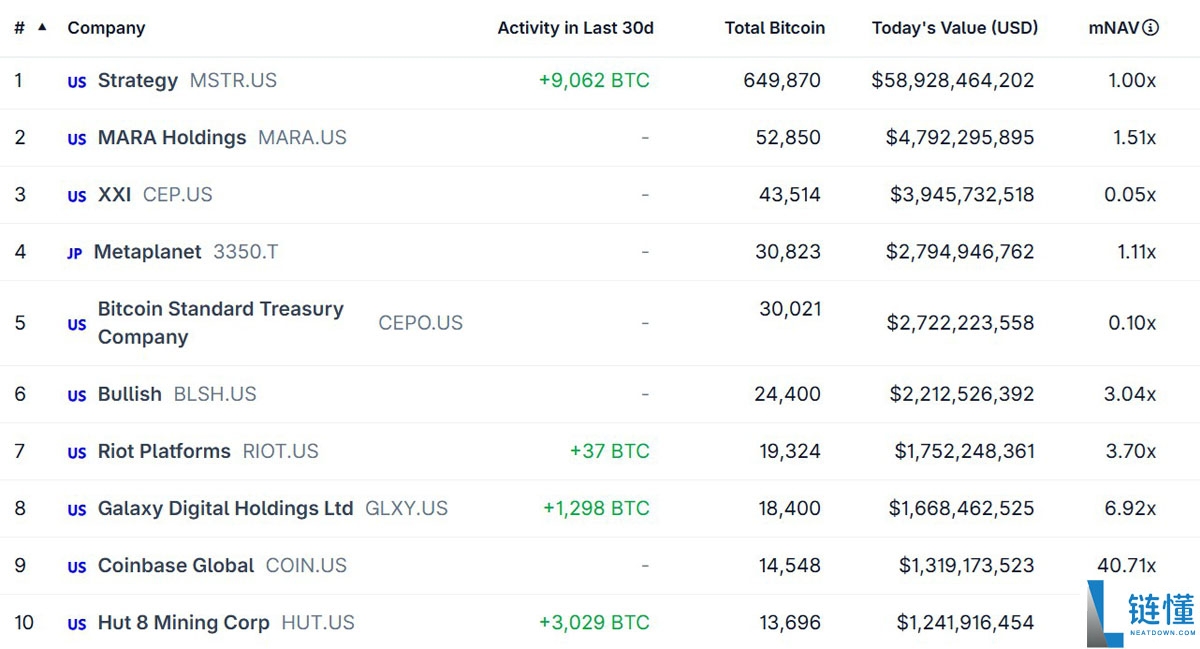Sort by the Total Bitcoin column header
This screenshot has width=1200, height=649.
point(775,27)
